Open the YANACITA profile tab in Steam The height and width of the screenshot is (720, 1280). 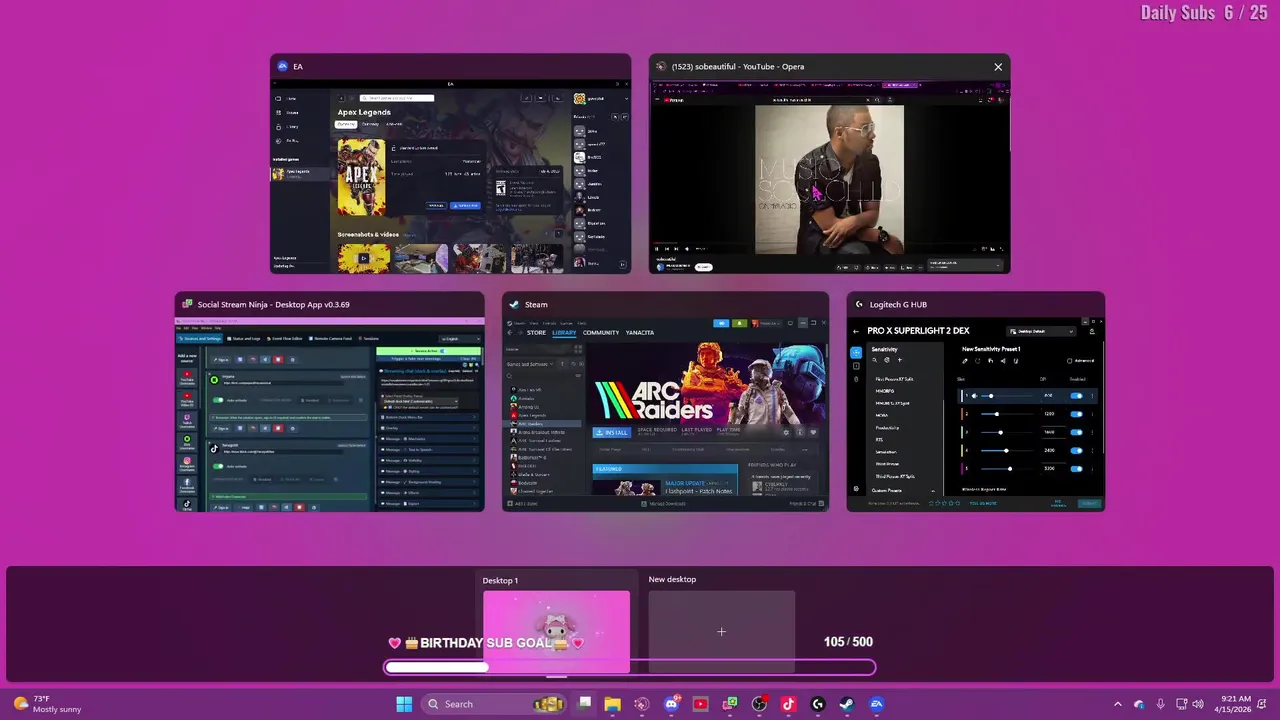(x=640, y=333)
